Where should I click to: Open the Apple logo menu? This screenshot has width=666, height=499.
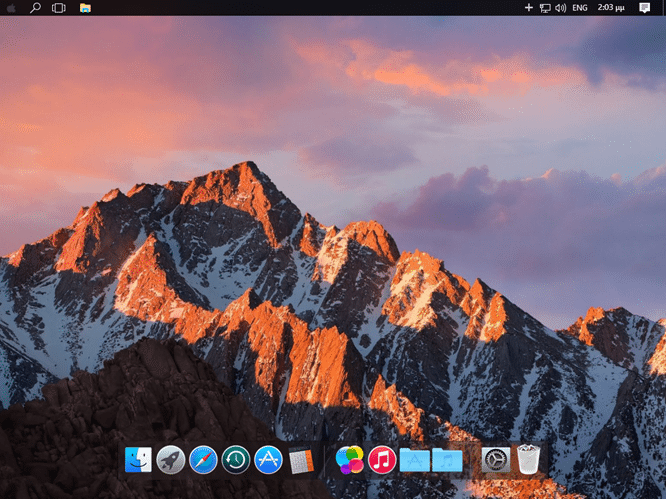coord(11,8)
